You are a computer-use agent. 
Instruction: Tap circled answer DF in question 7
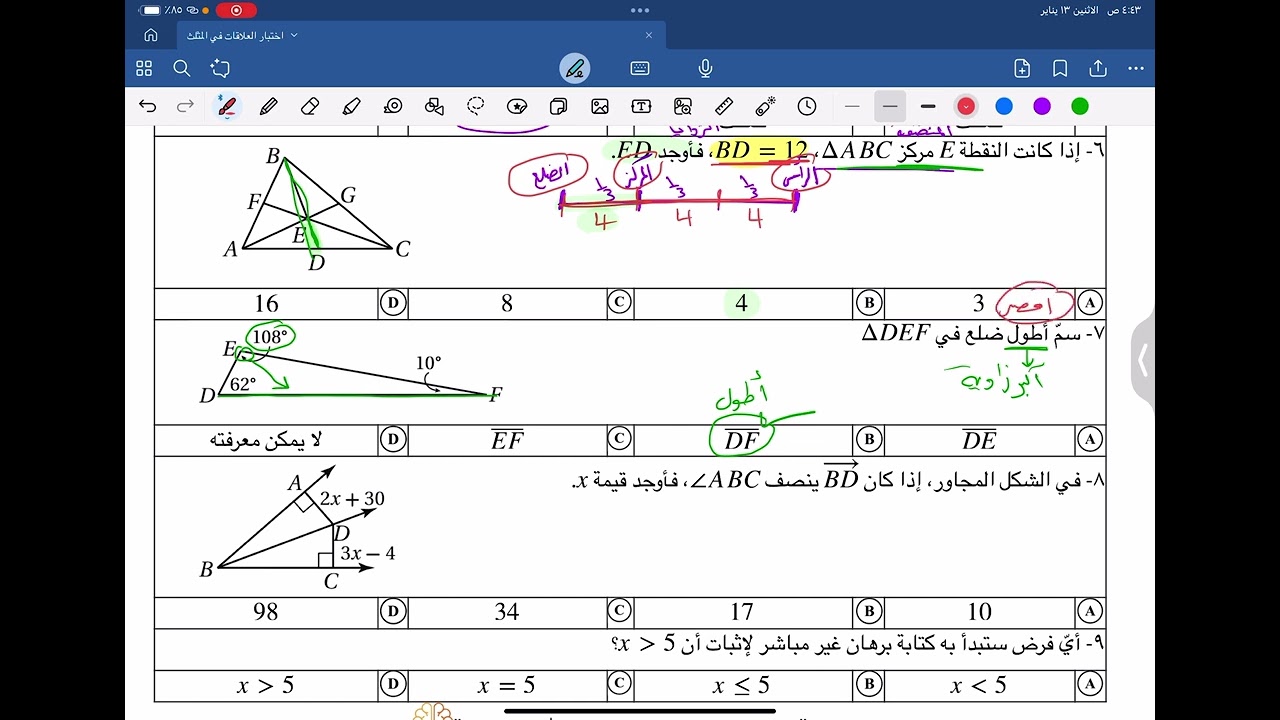point(741,439)
